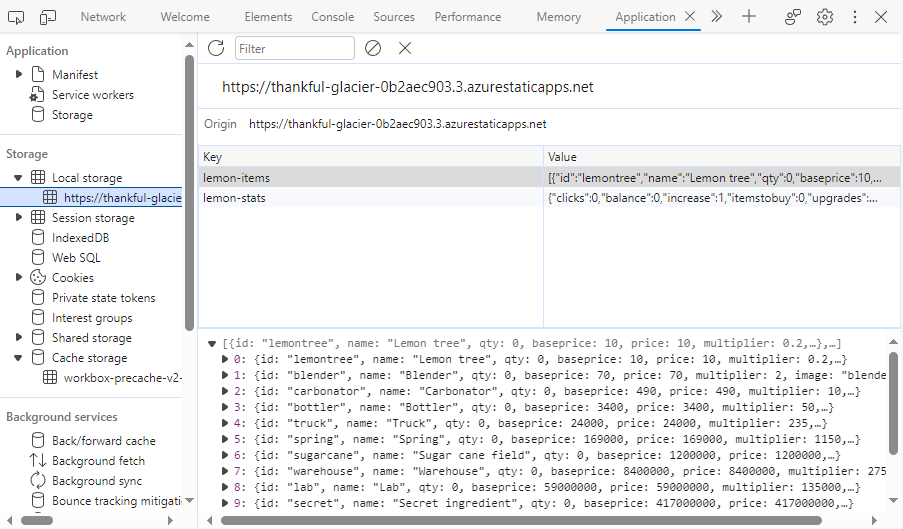Screen dimensions: 903x529
Task: Open the customize DevTools three-dot menu
Action: point(855,17)
